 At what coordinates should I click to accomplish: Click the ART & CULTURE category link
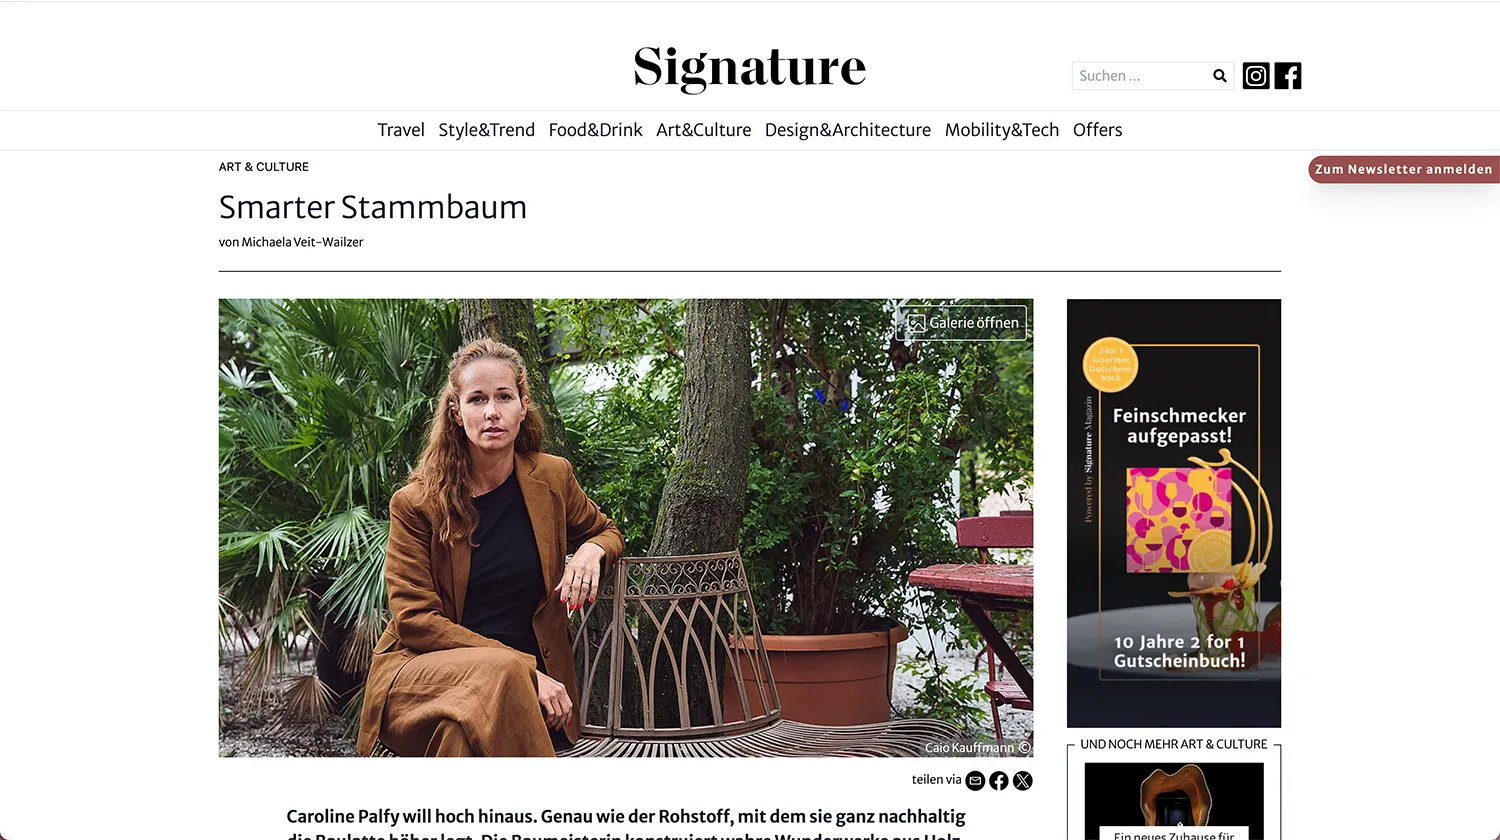[x=264, y=167]
